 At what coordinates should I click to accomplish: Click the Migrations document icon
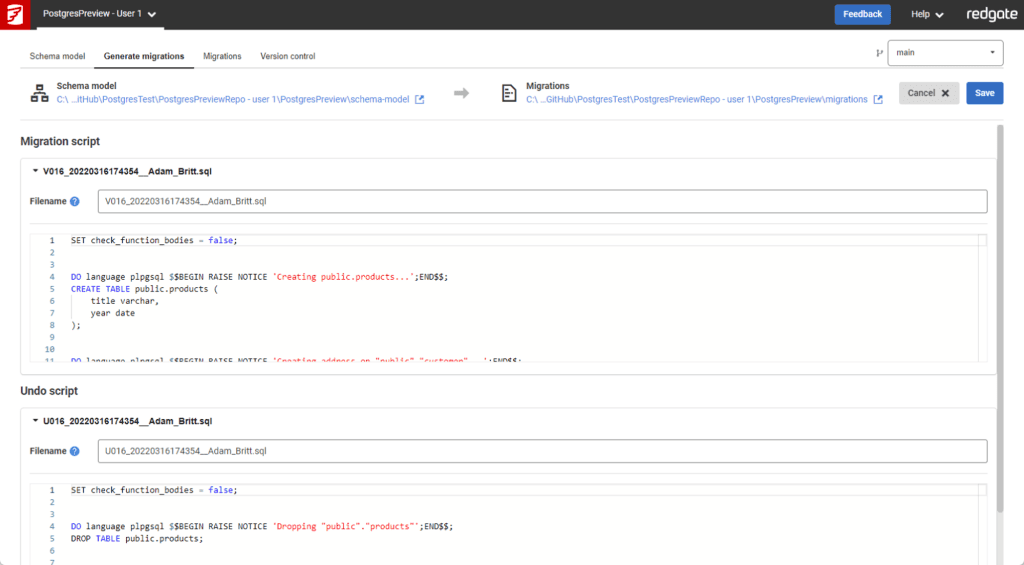[x=509, y=93]
